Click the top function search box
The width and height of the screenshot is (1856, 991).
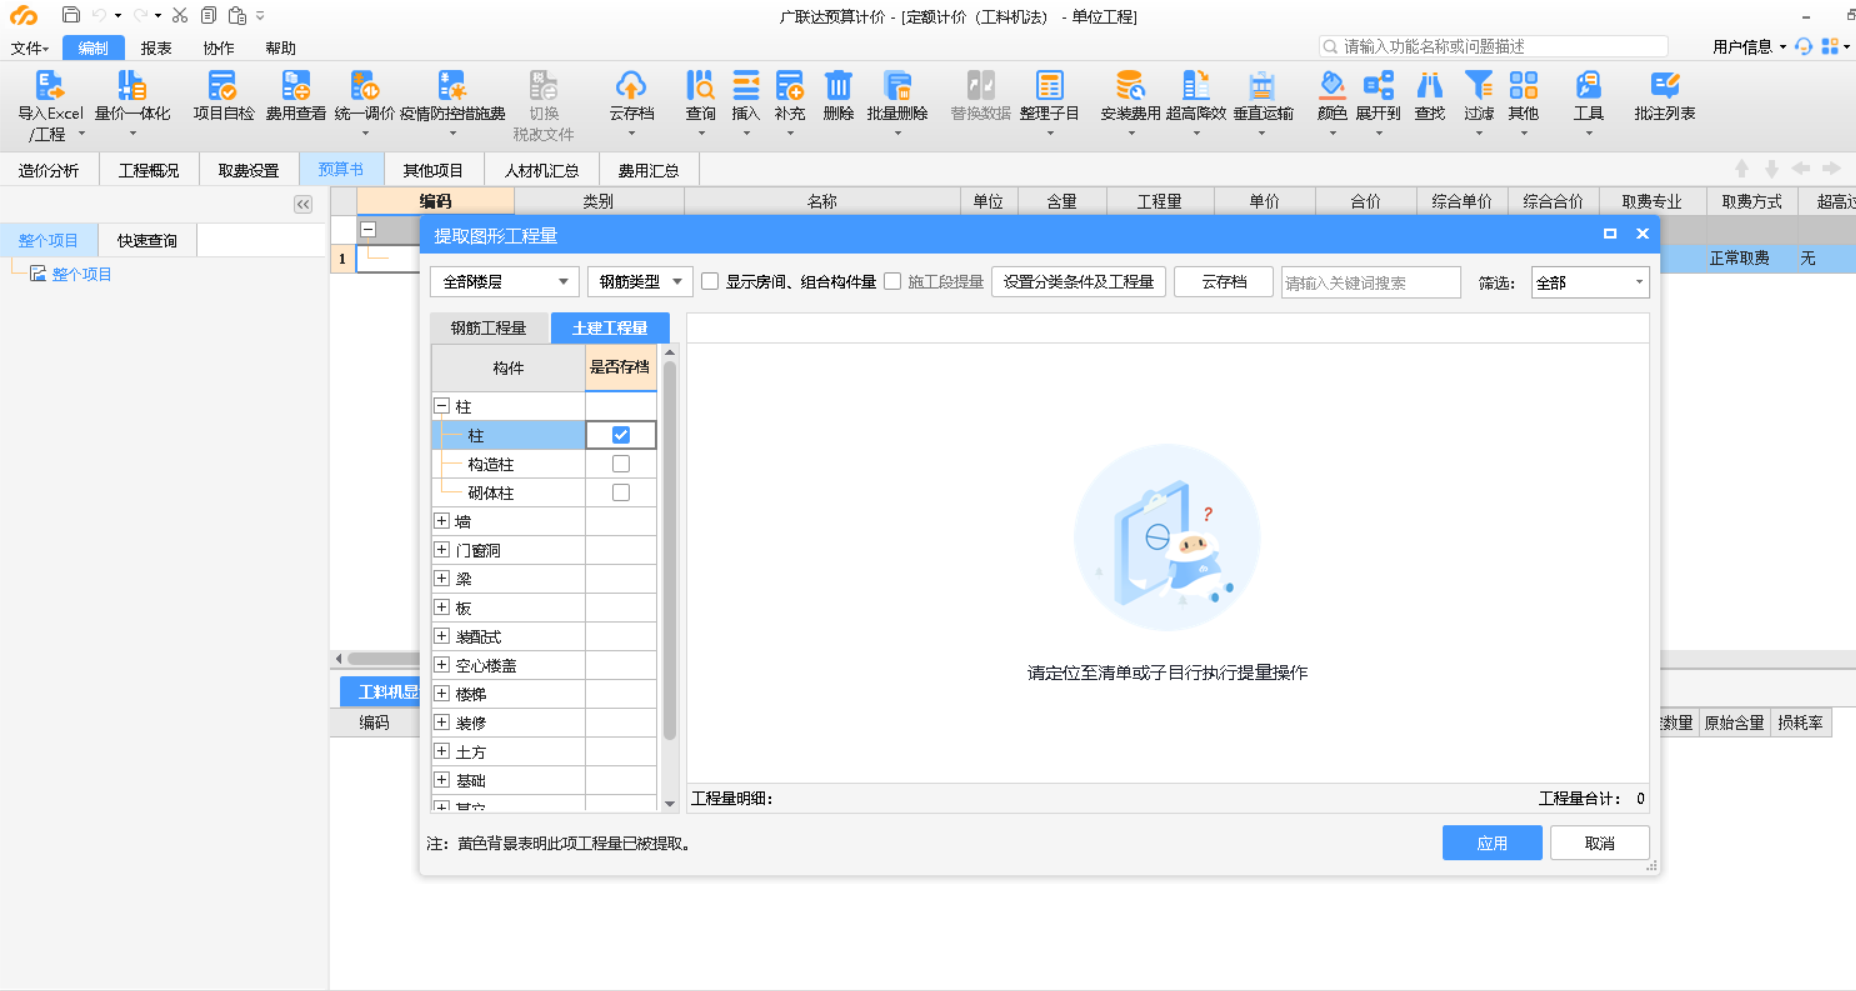tap(1494, 46)
